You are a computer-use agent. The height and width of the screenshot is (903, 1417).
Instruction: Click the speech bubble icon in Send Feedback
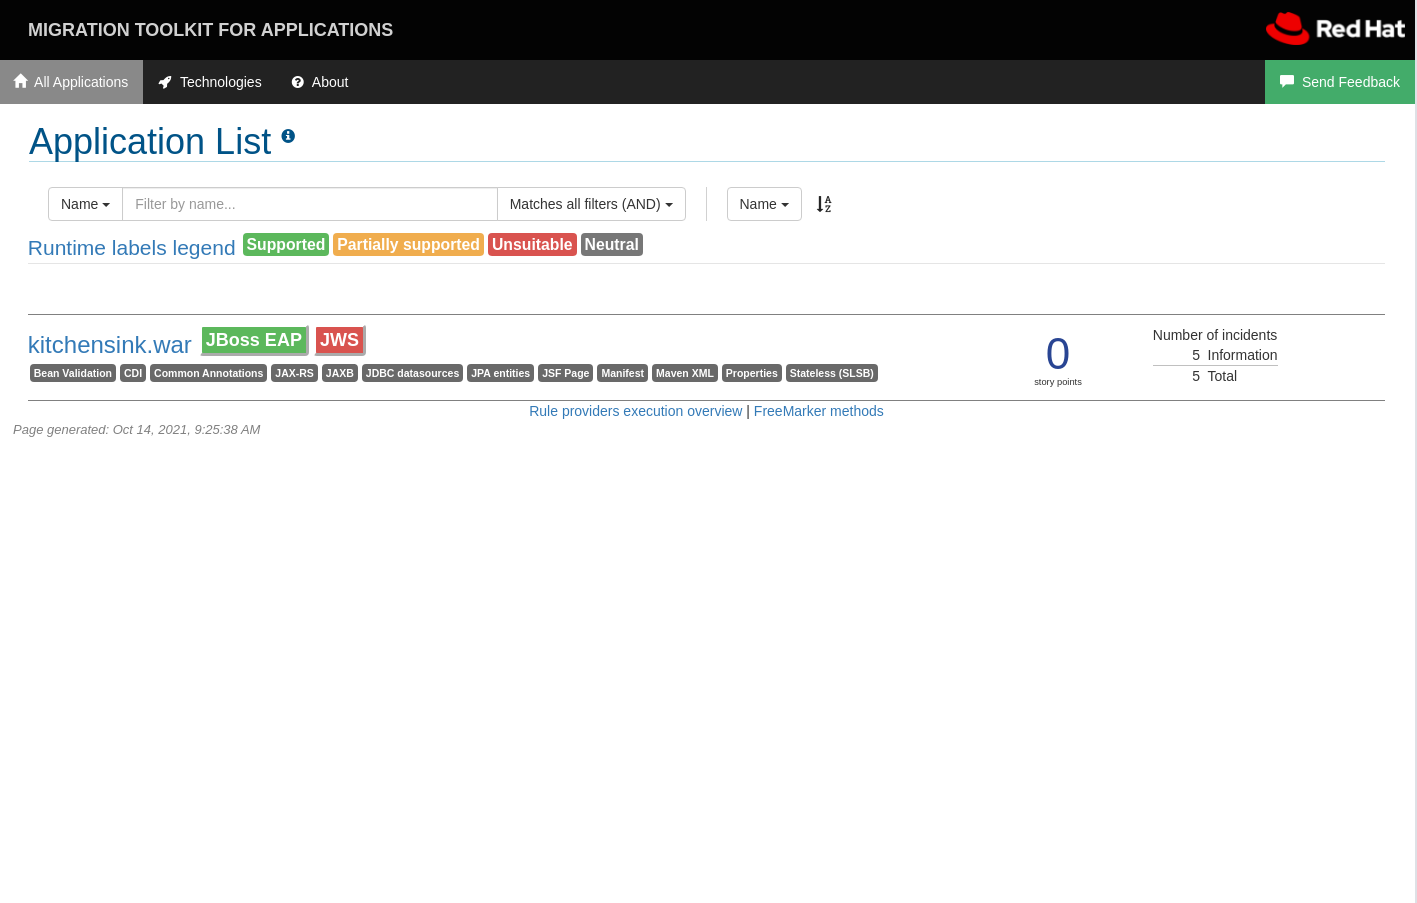1287,81
